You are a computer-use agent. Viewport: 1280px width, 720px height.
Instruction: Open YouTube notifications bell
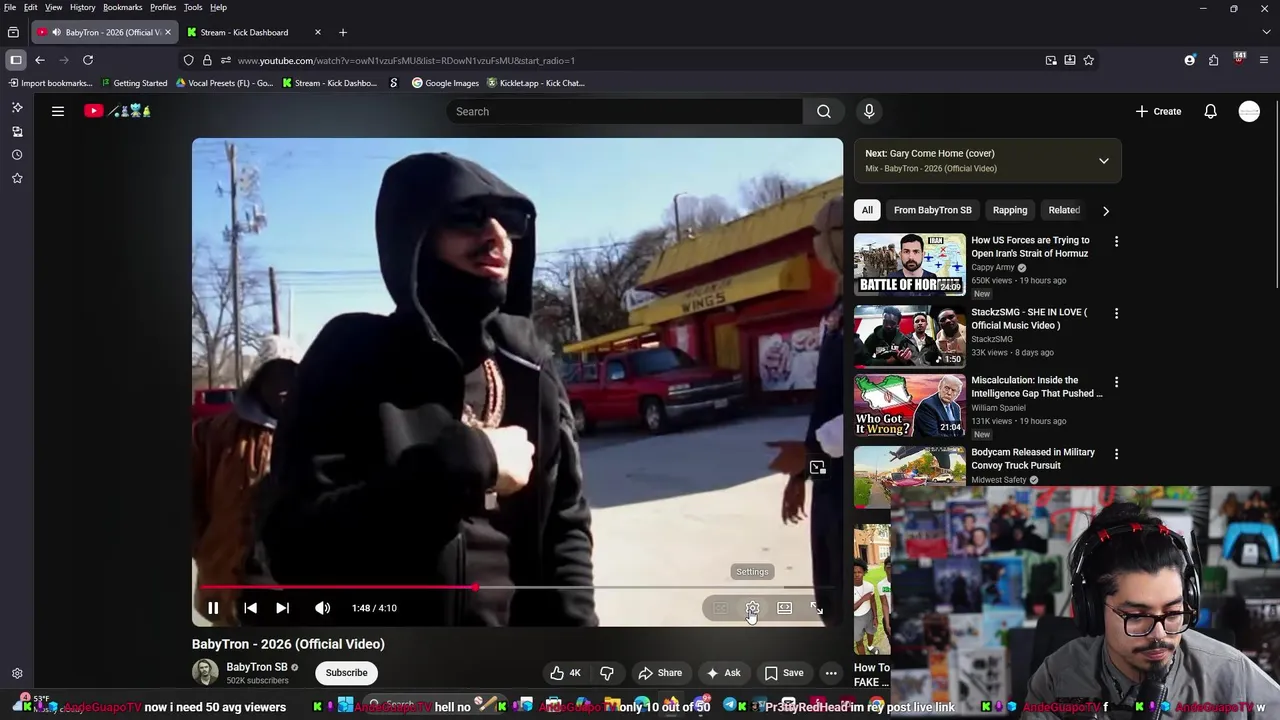click(1210, 111)
